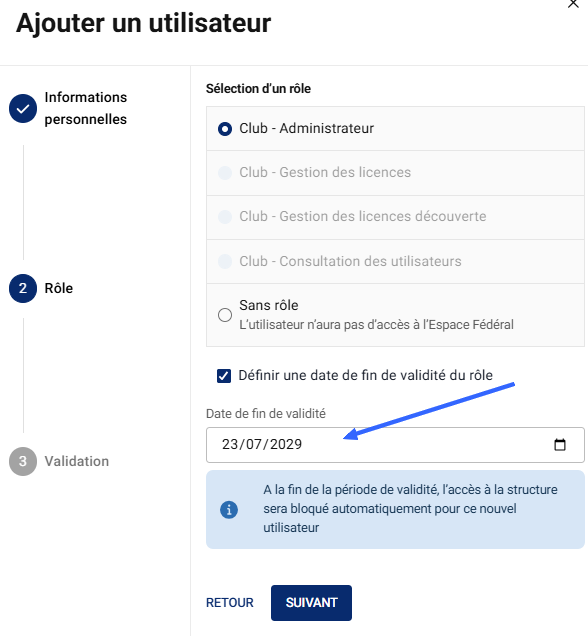Select Club - Gestion des licences option
This screenshot has width=588, height=640.
395,173
